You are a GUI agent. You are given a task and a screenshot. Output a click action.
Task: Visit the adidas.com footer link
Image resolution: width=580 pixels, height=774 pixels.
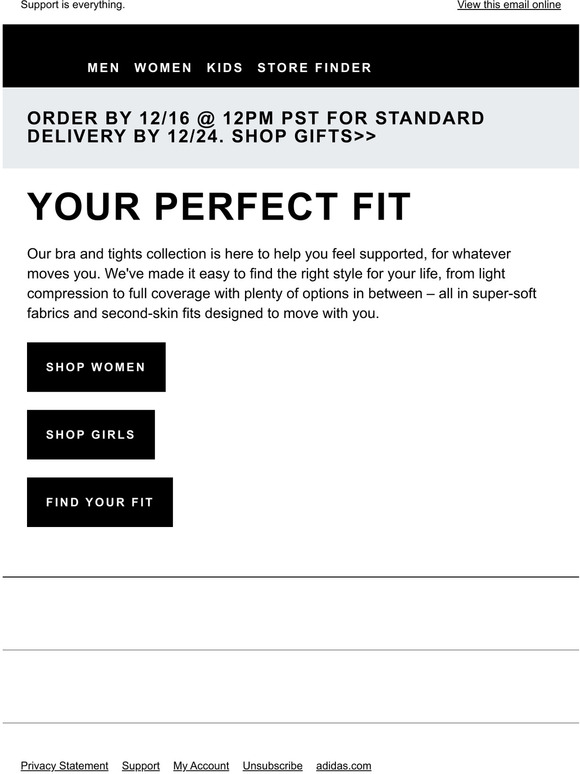(344, 766)
